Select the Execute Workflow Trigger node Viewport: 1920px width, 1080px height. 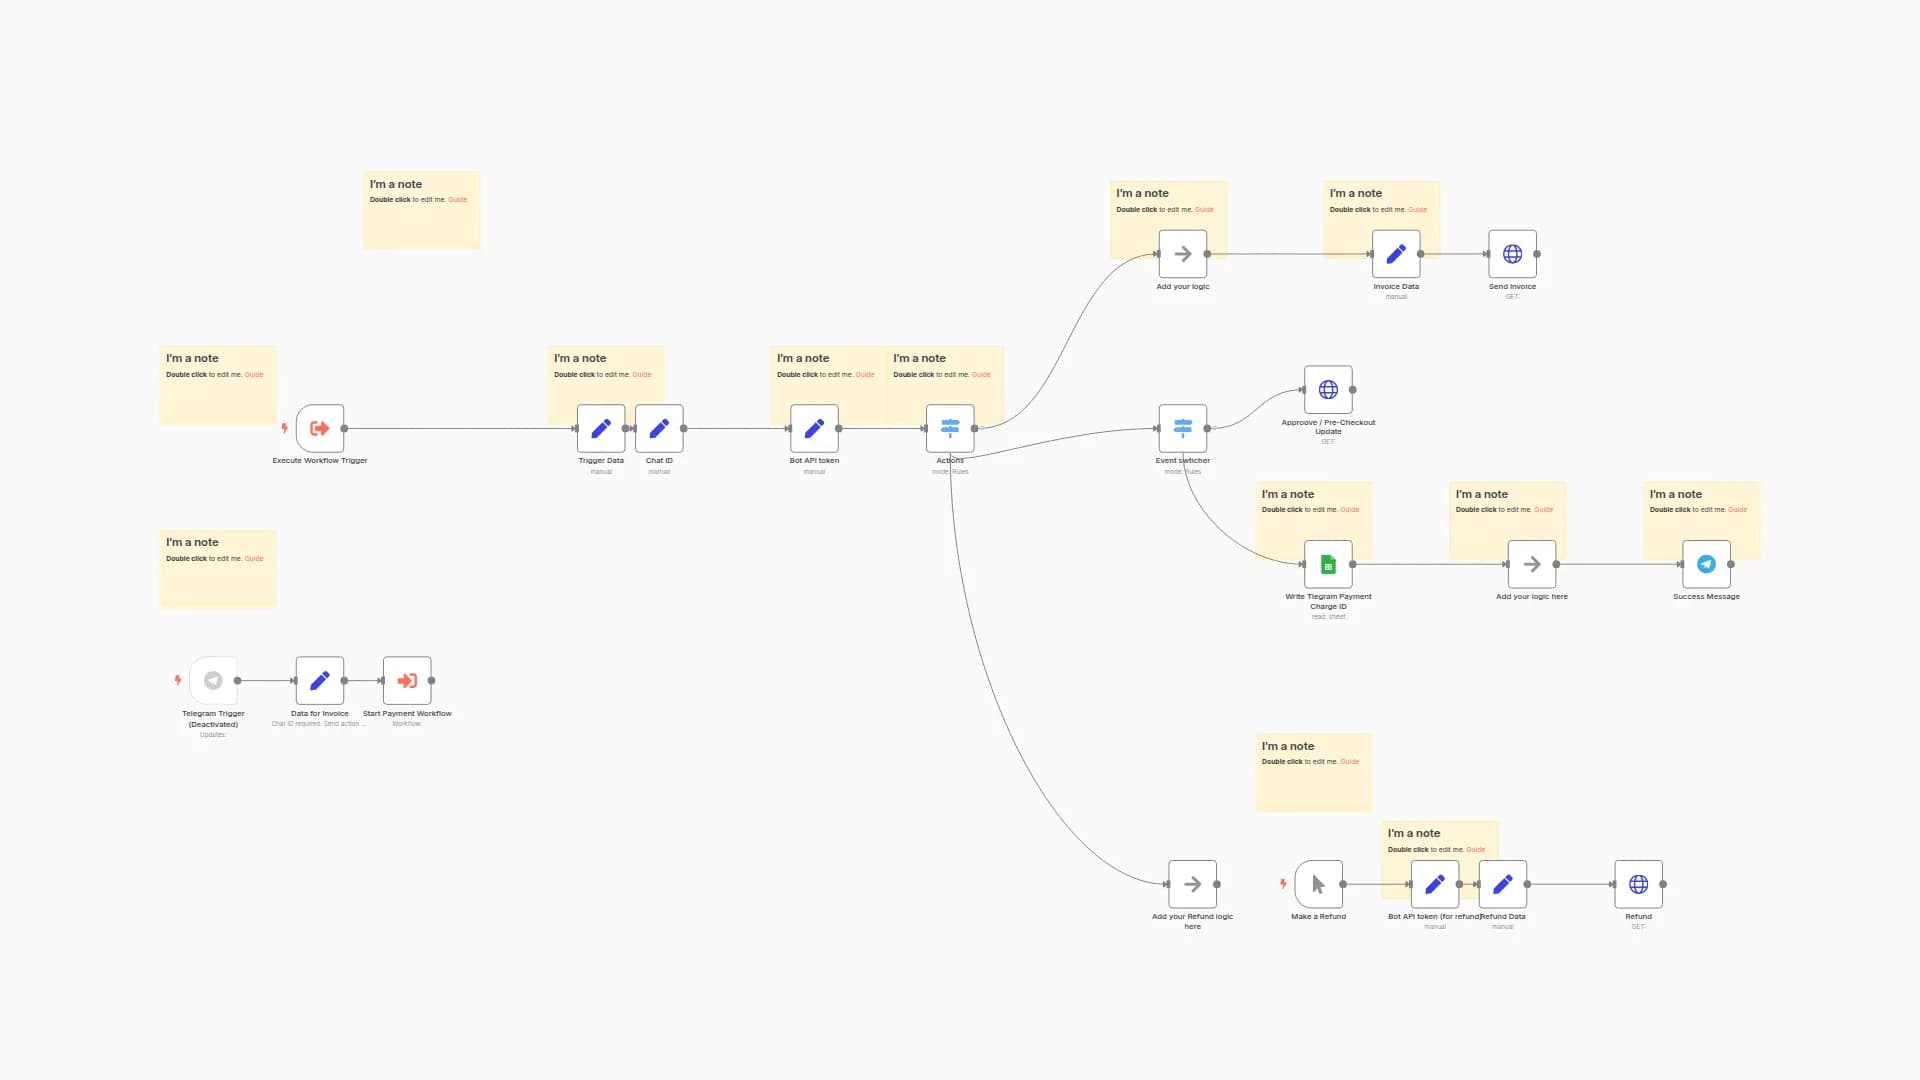point(320,428)
